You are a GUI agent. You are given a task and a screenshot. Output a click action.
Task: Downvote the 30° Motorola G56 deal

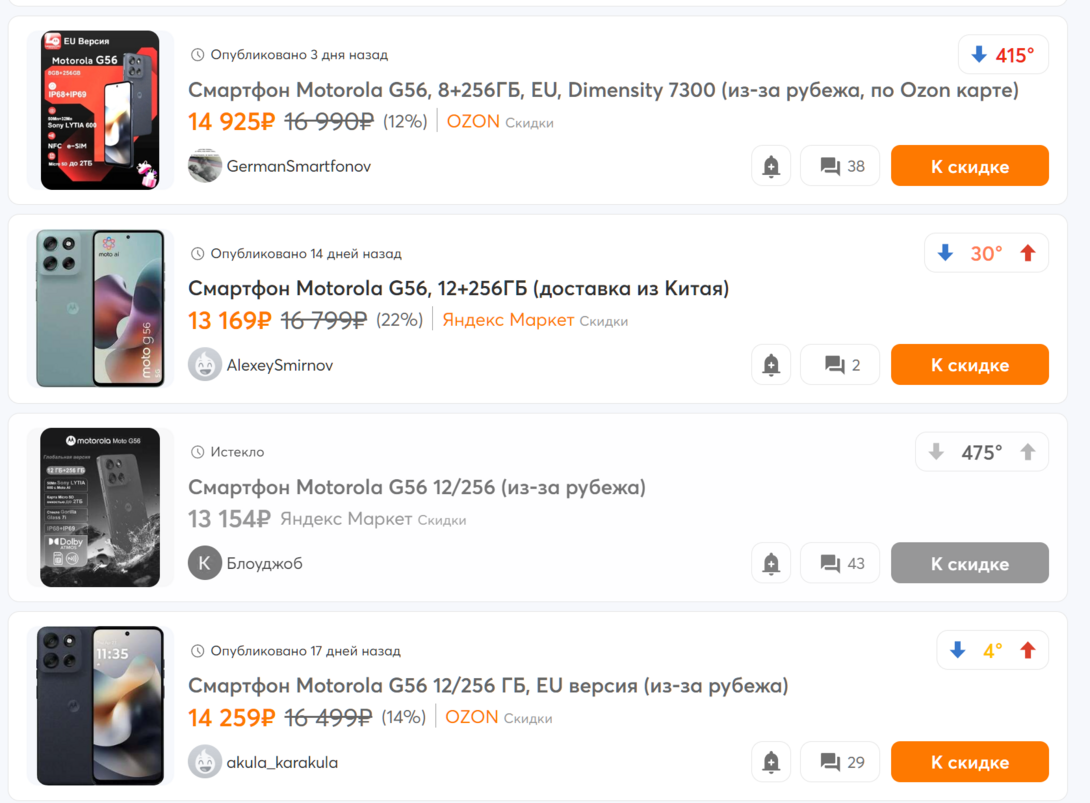pos(945,254)
